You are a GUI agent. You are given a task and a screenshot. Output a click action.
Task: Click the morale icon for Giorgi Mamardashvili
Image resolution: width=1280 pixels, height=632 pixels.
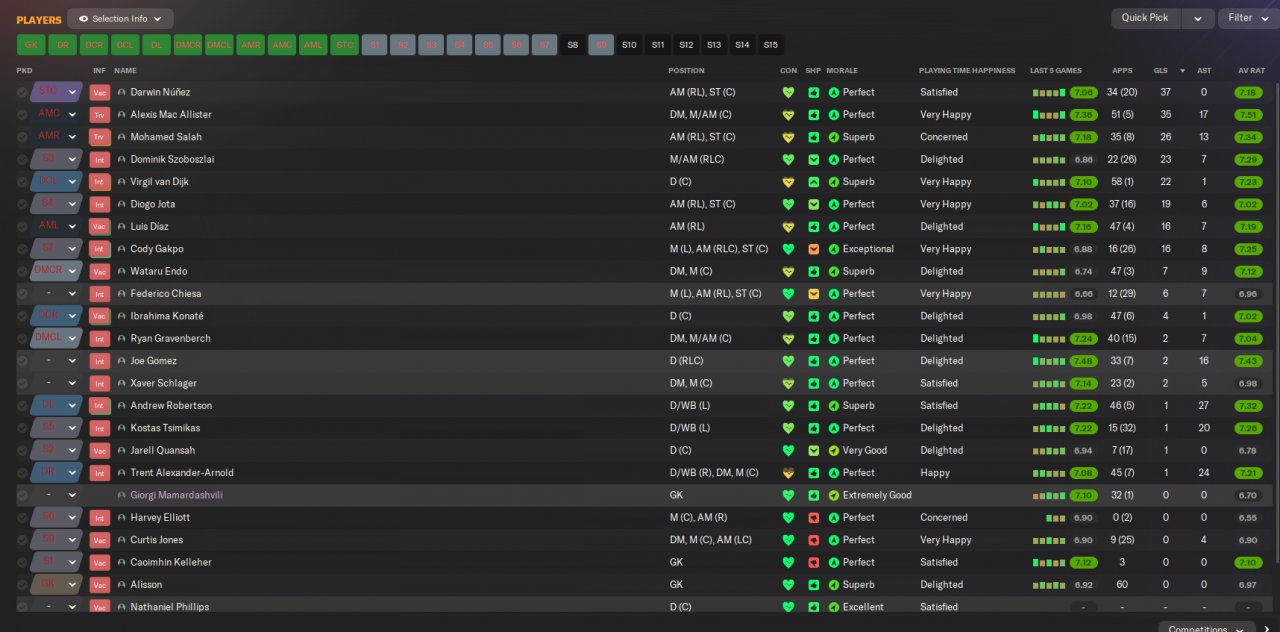834,495
